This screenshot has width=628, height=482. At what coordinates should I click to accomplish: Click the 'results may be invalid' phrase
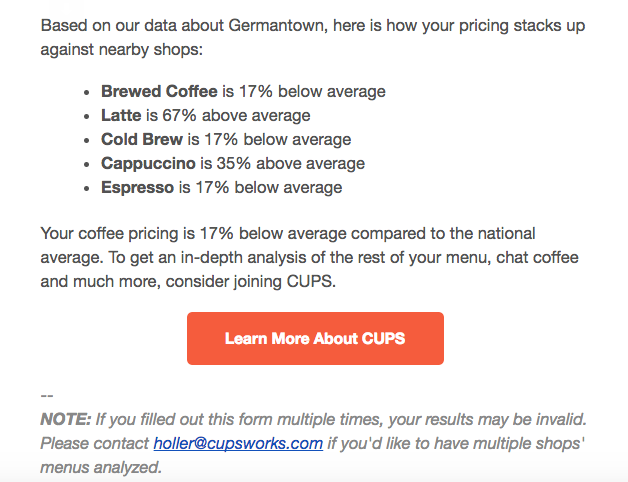(x=506, y=419)
